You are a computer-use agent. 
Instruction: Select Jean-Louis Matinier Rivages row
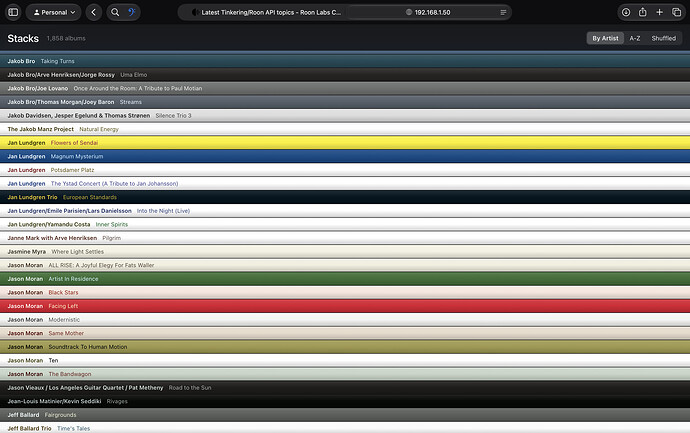[x=345, y=402]
